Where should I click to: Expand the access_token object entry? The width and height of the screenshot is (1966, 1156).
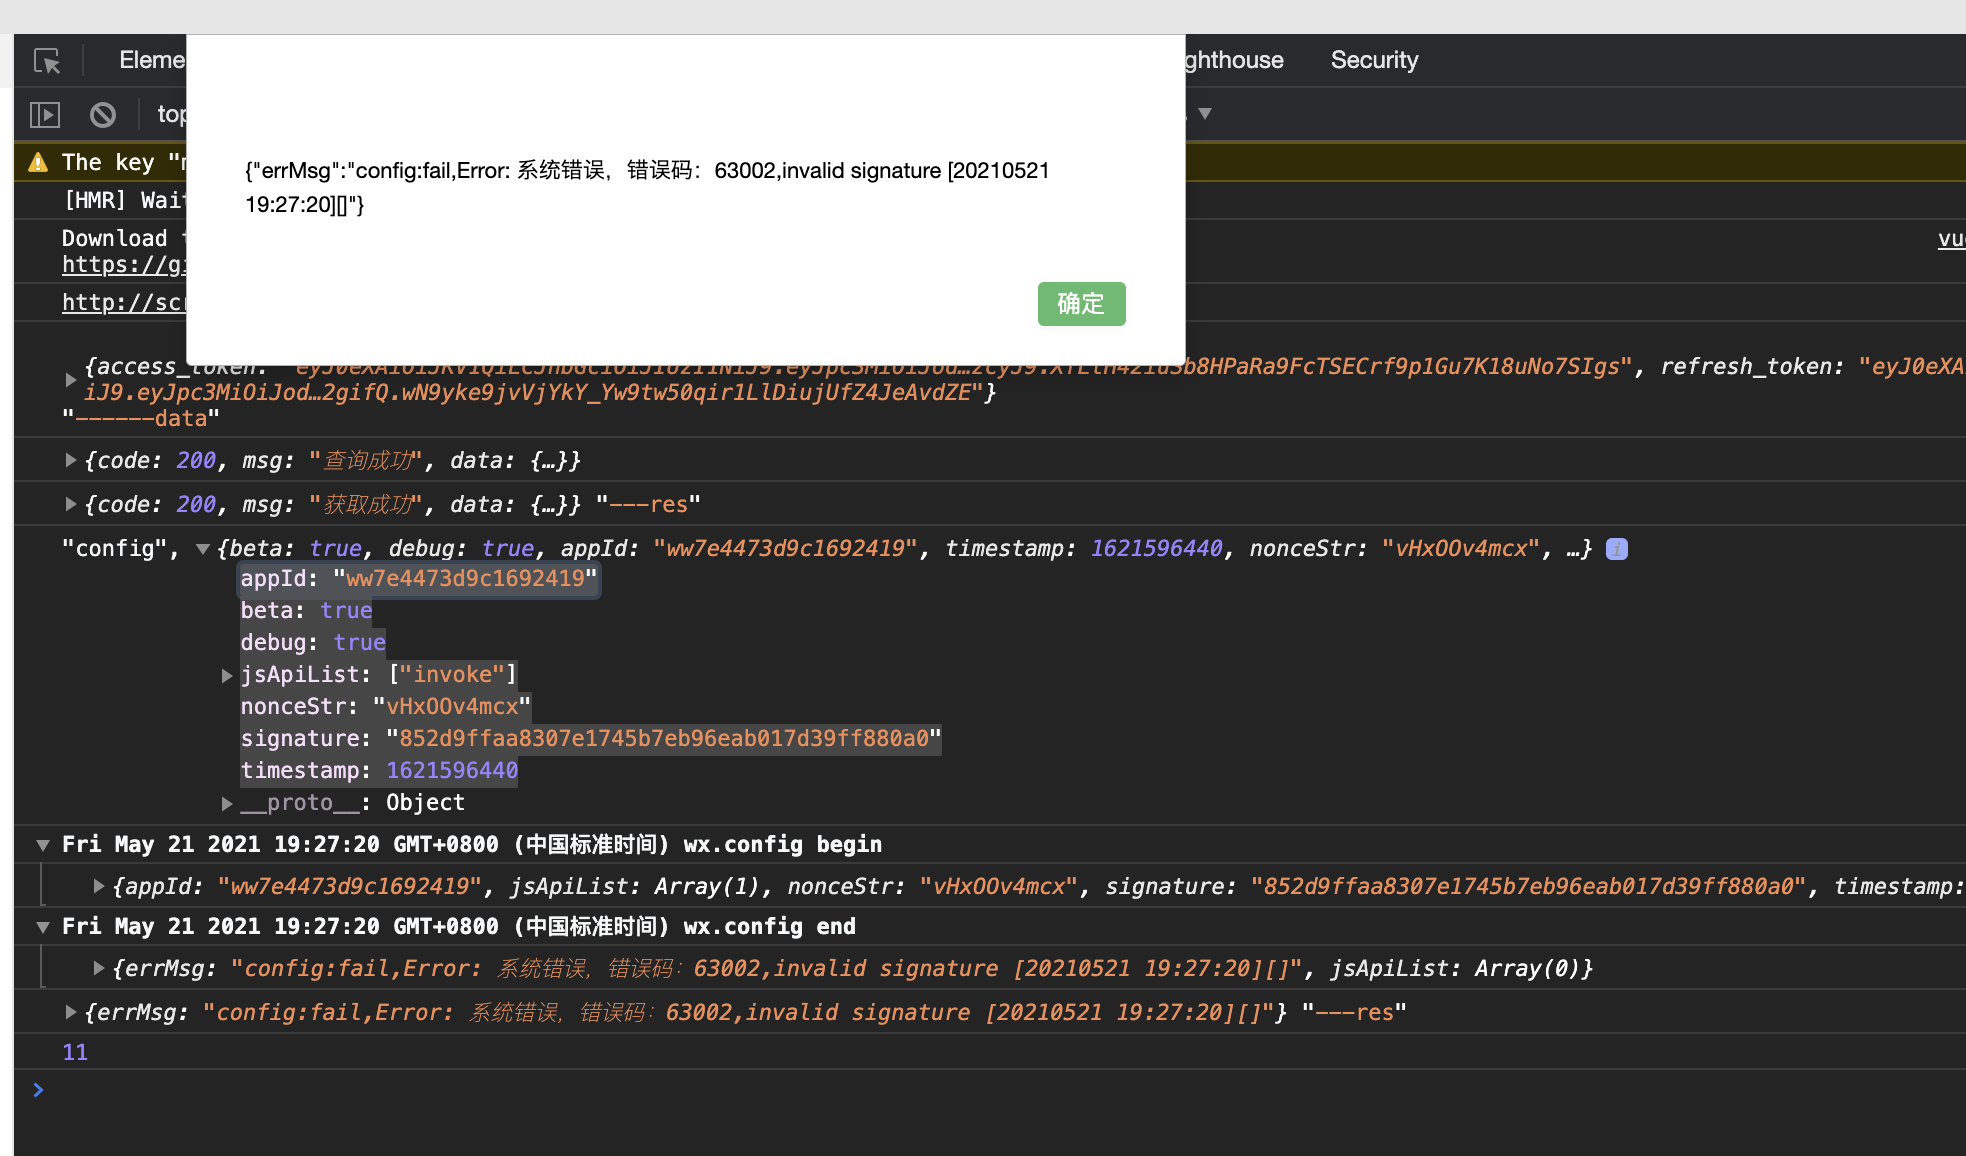pos(70,380)
